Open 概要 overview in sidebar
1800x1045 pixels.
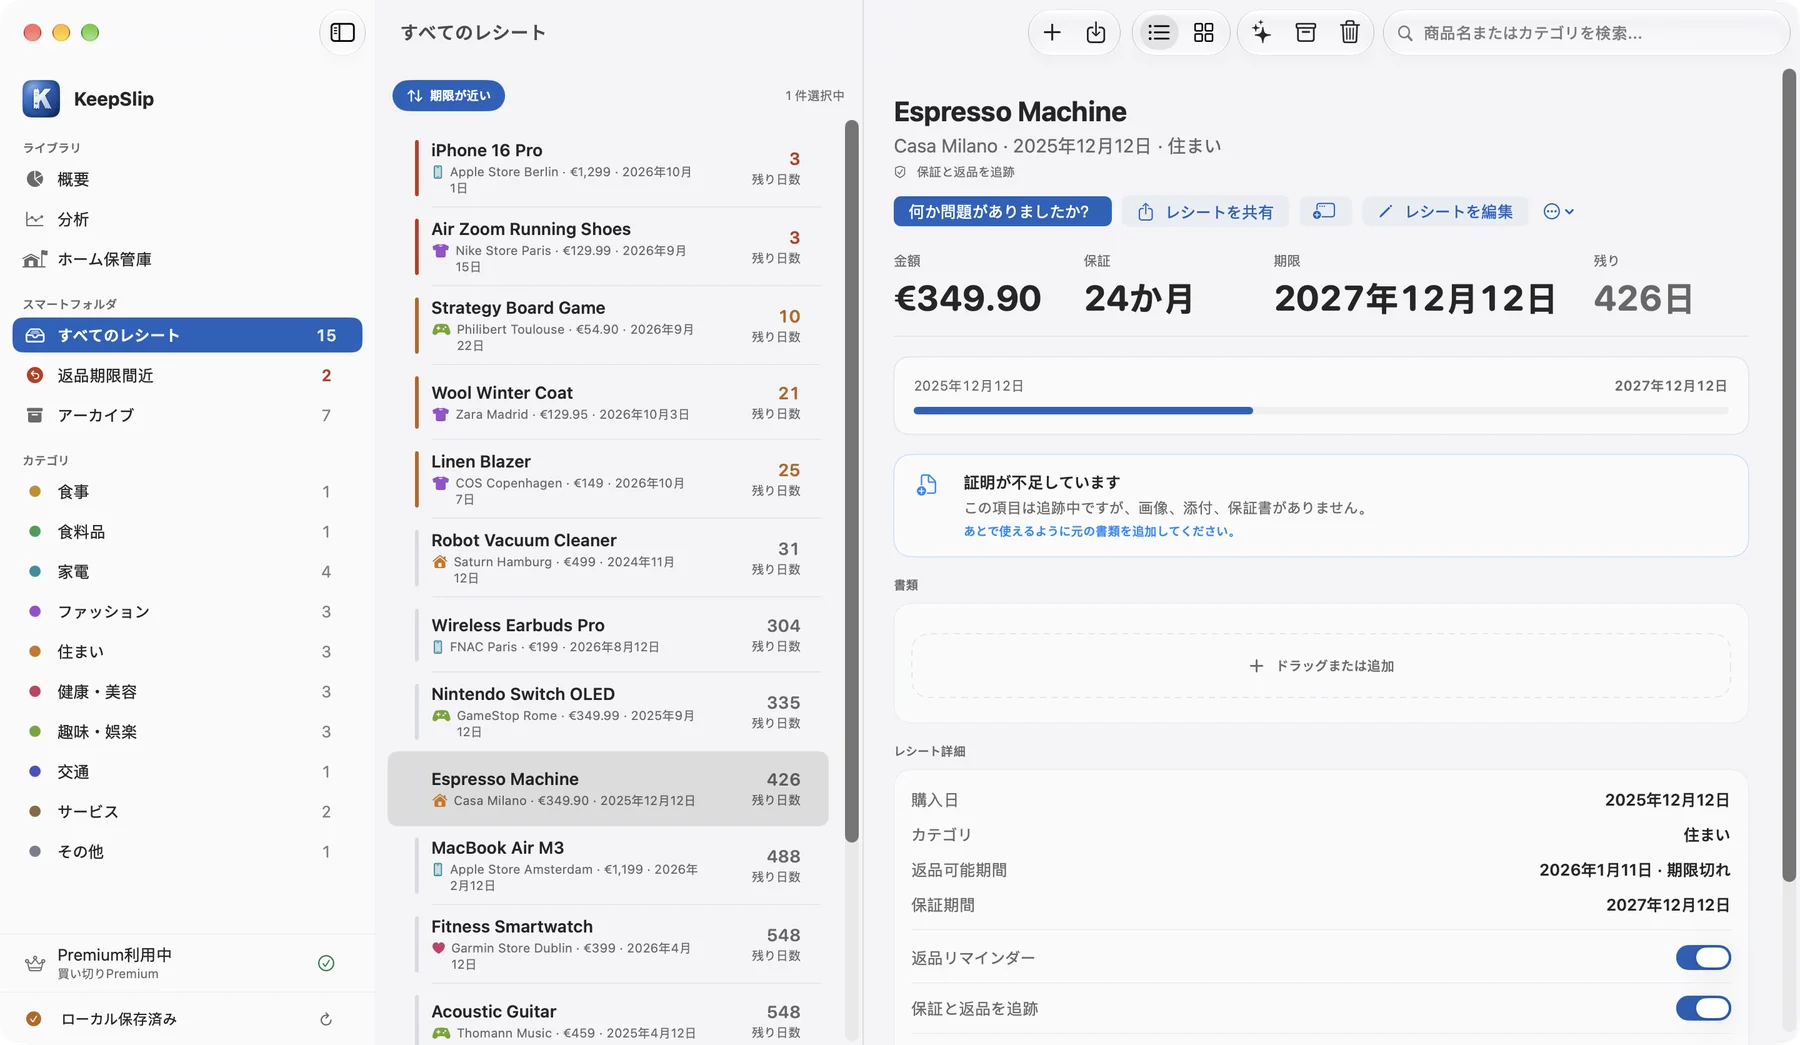(x=187, y=179)
